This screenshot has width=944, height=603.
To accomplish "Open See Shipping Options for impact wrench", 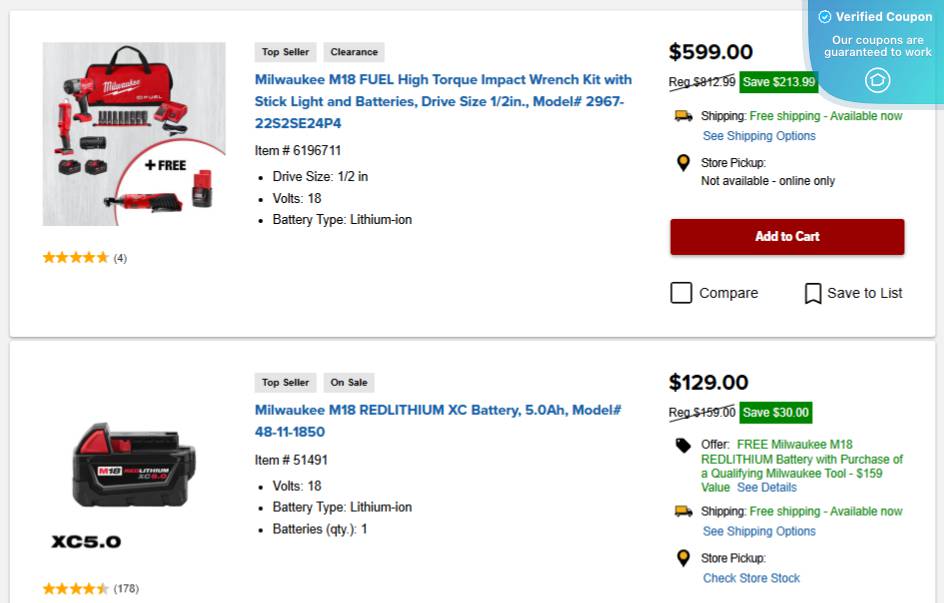I will (759, 136).
